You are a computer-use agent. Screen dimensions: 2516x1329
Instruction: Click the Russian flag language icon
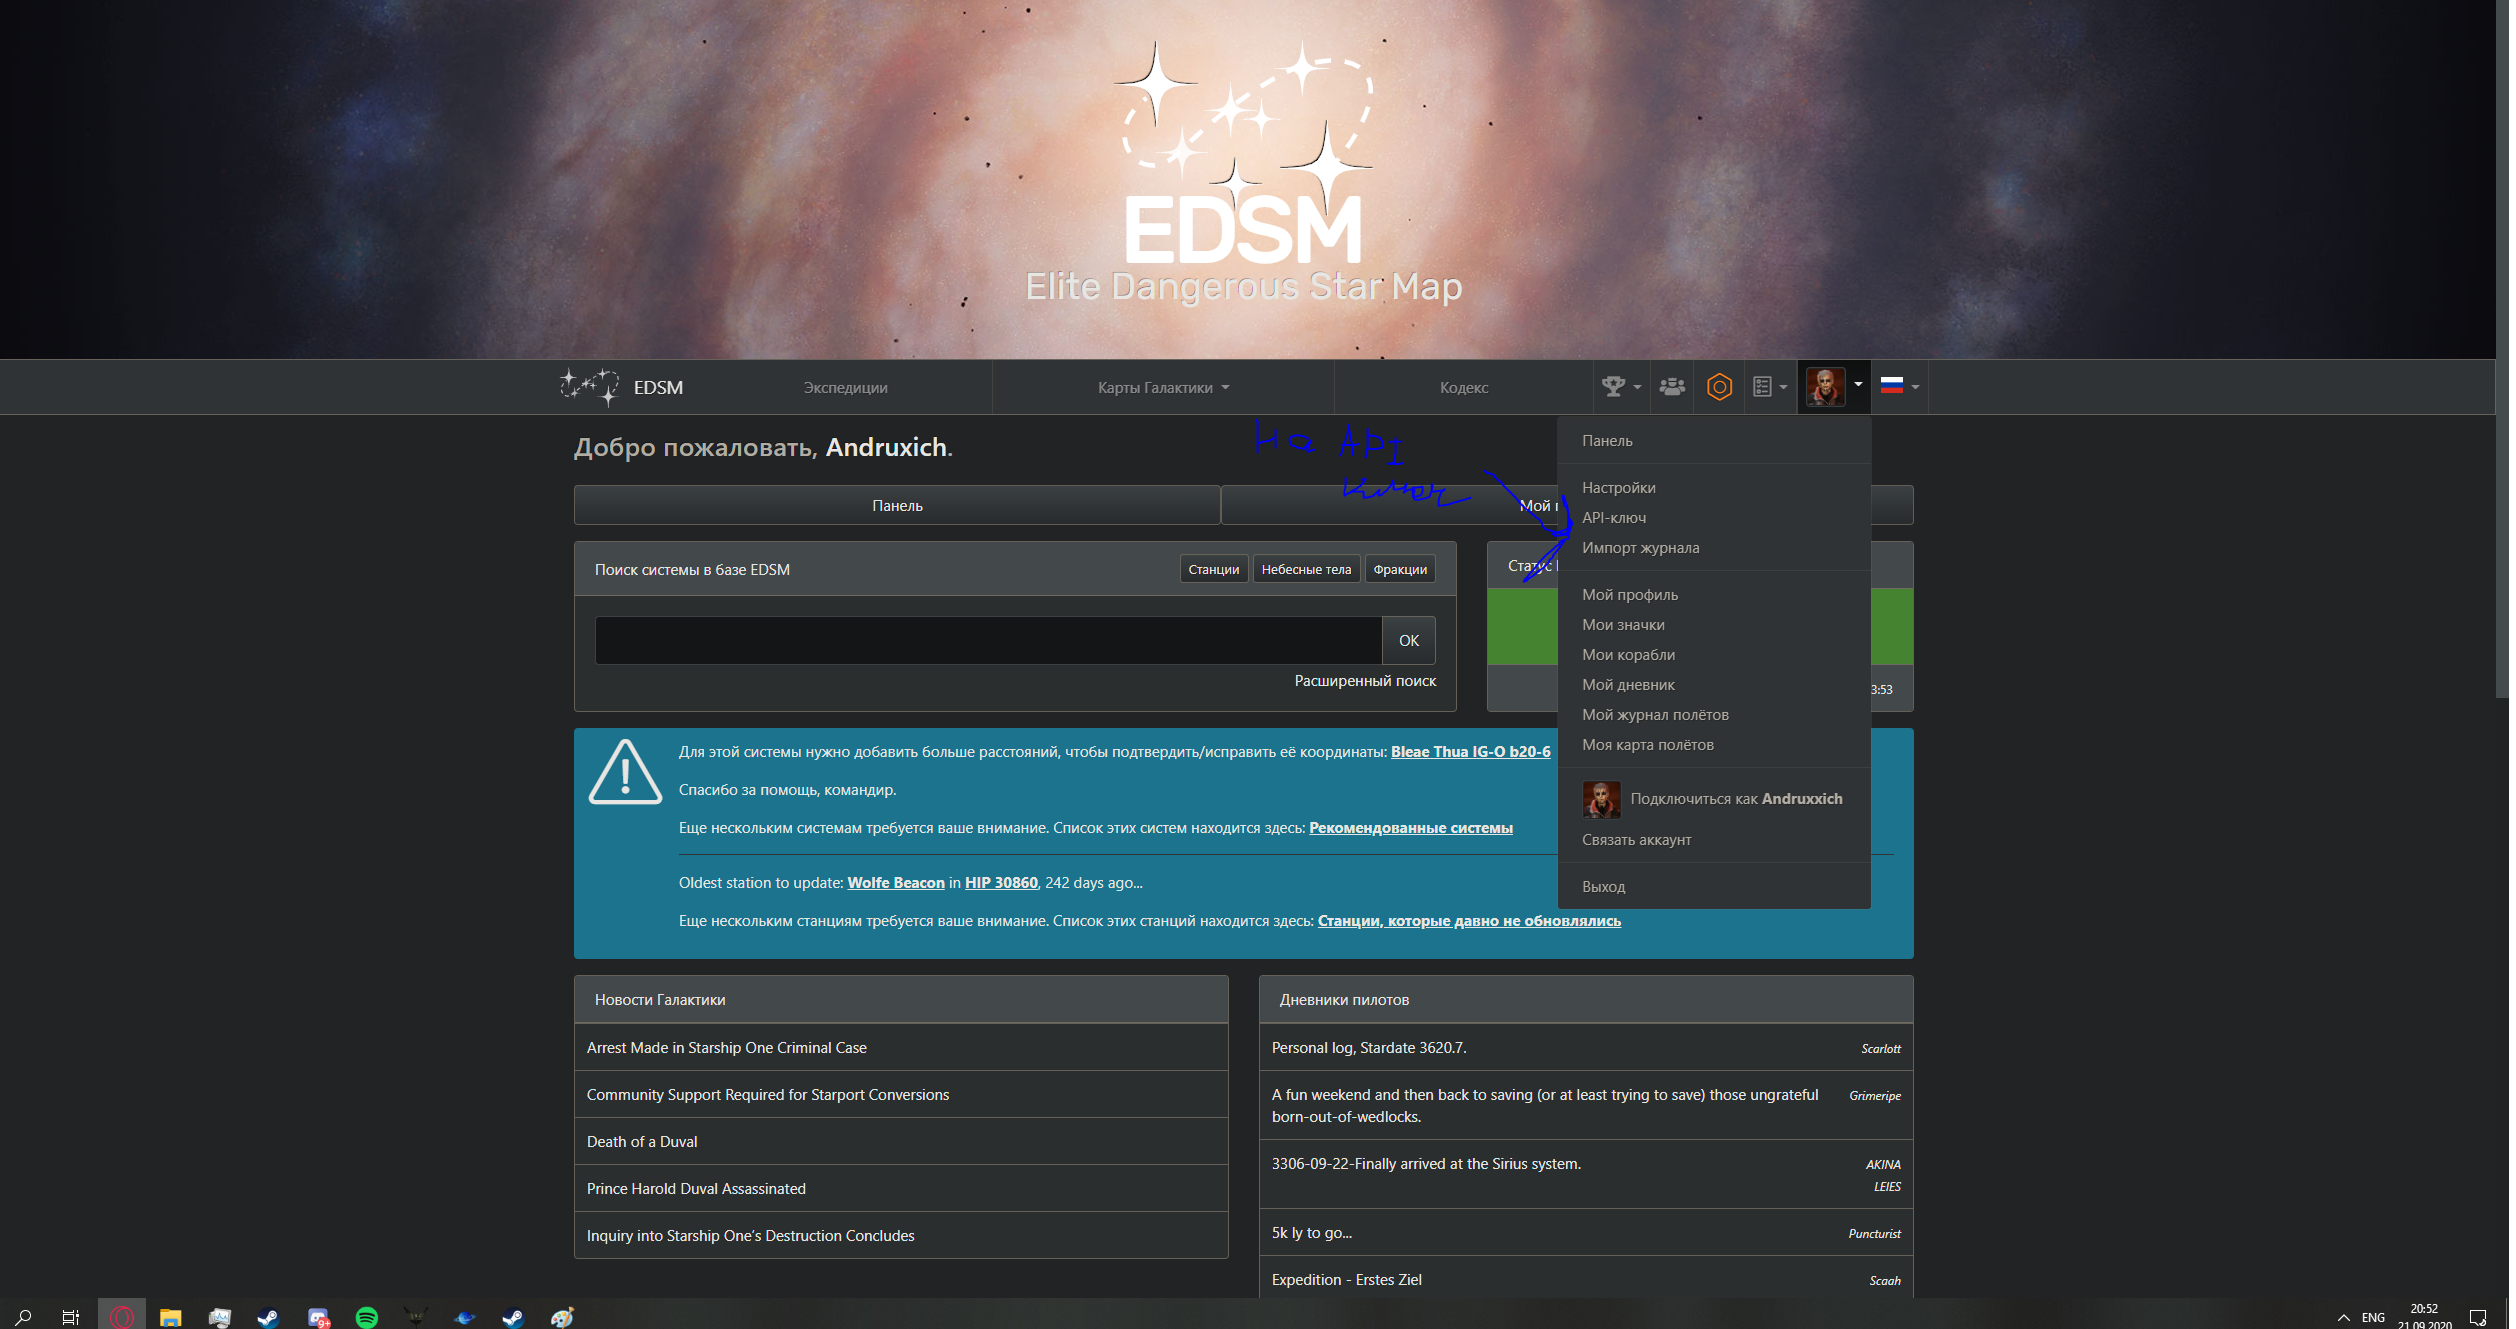click(x=1891, y=385)
